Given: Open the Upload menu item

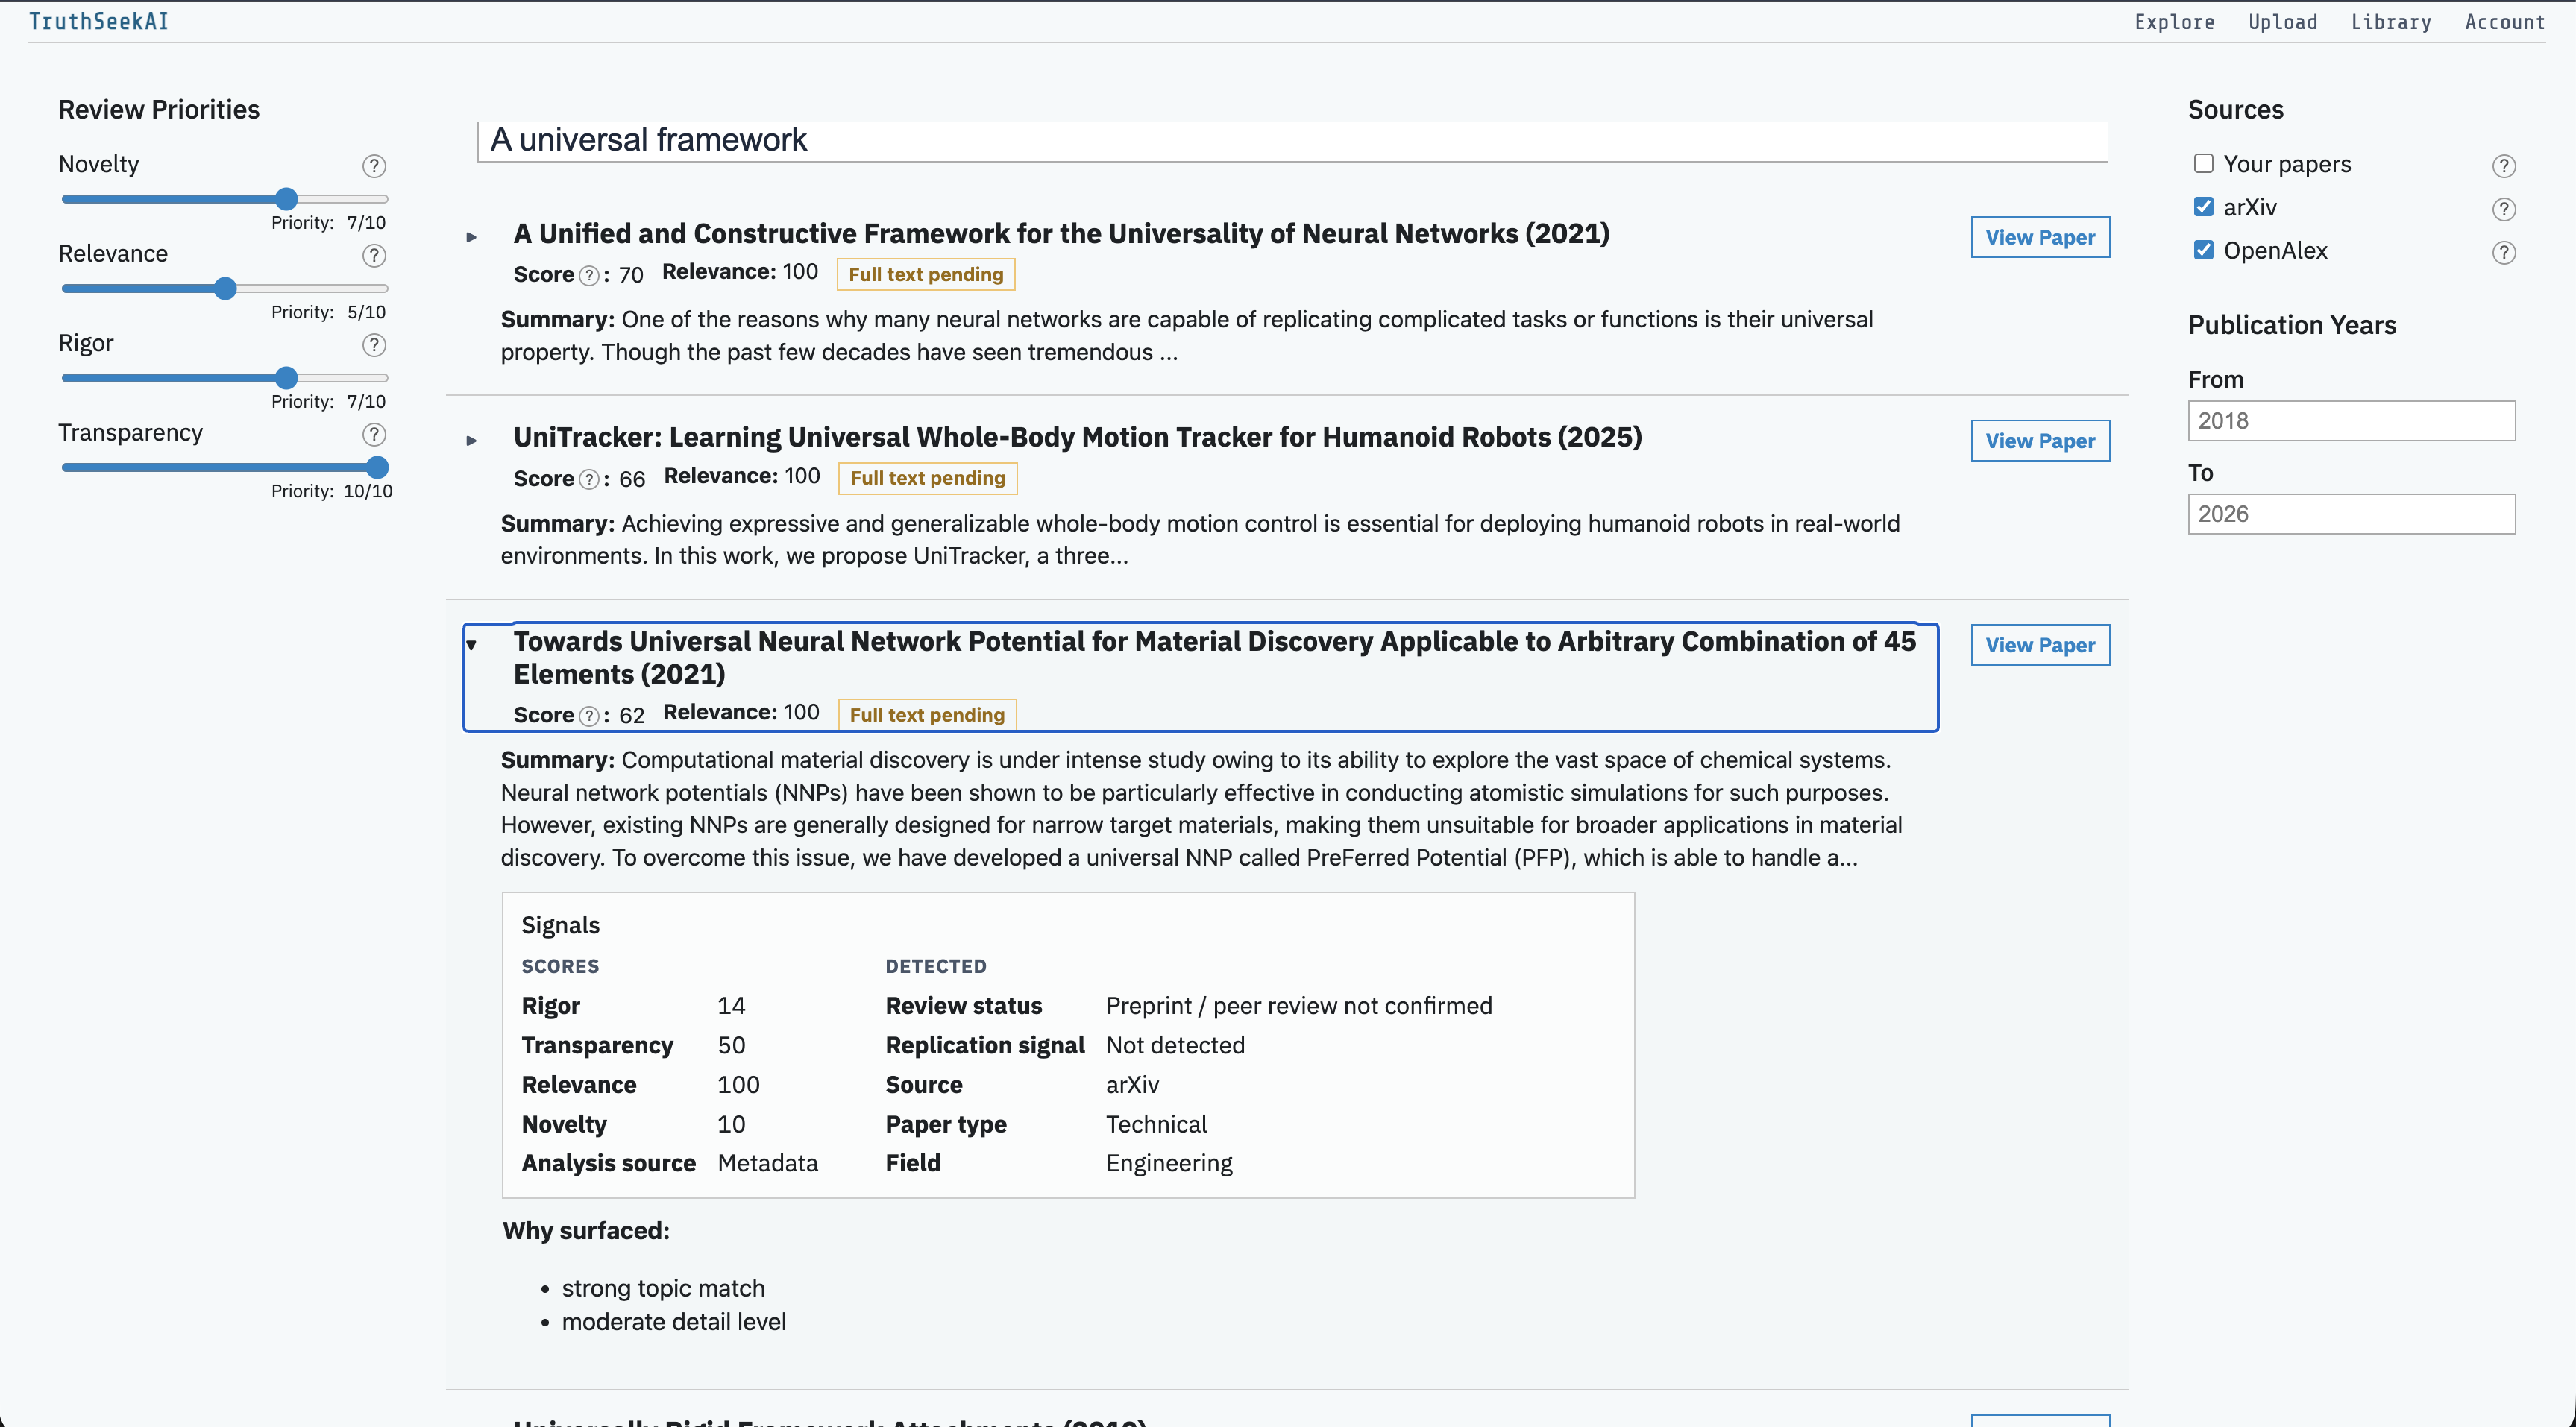Looking at the screenshot, I should click(x=2283, y=22).
